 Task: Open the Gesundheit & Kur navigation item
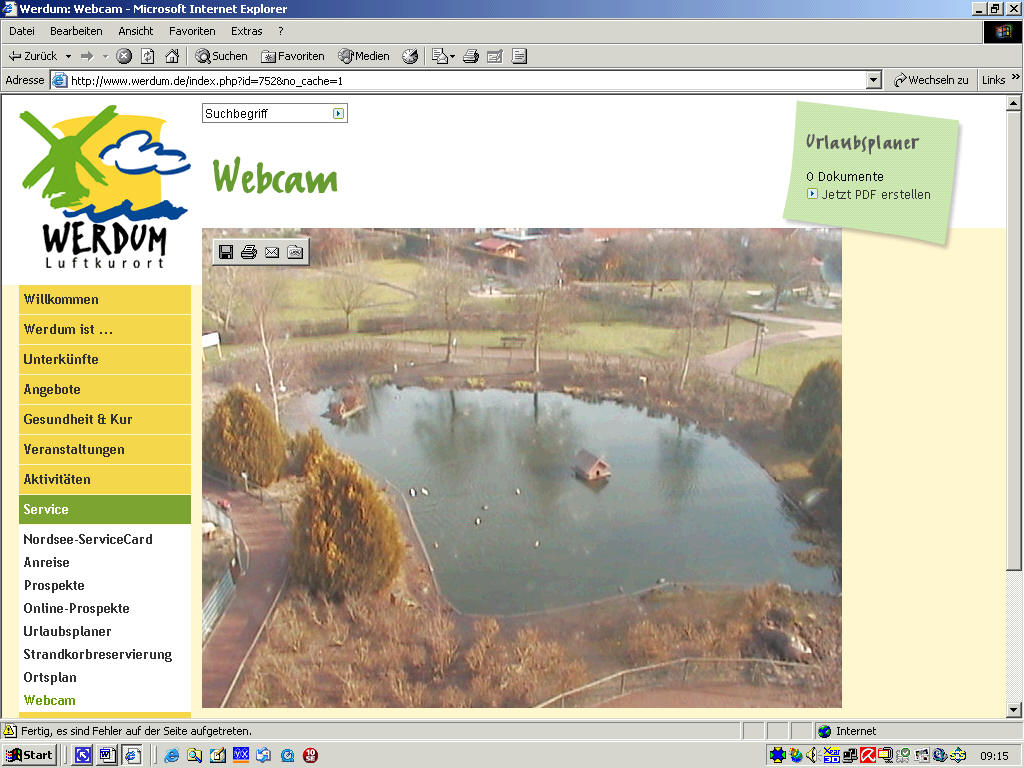[x=105, y=420]
